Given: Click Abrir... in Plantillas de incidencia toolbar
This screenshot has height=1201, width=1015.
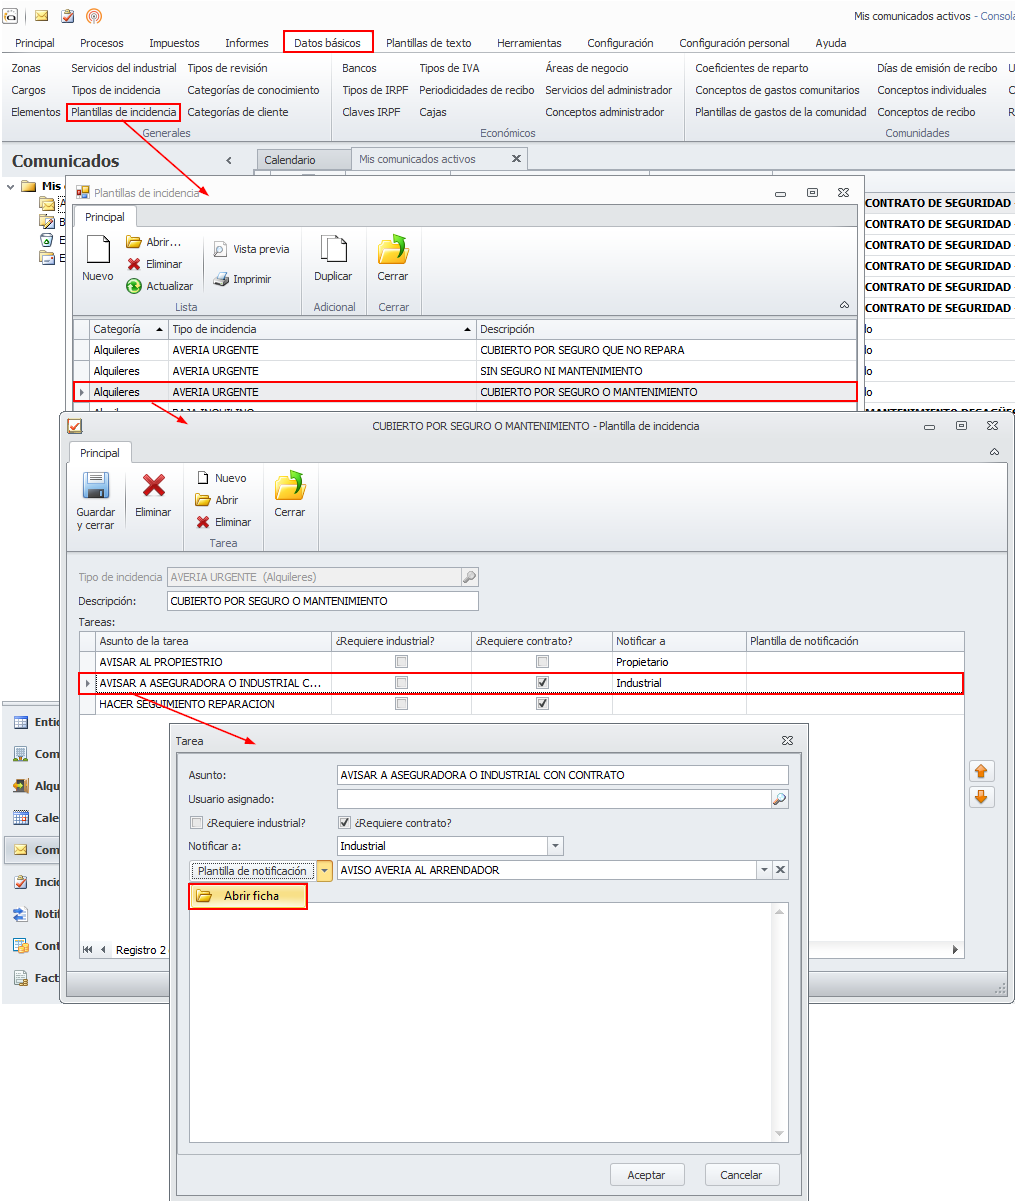Looking at the screenshot, I should coord(154,242).
